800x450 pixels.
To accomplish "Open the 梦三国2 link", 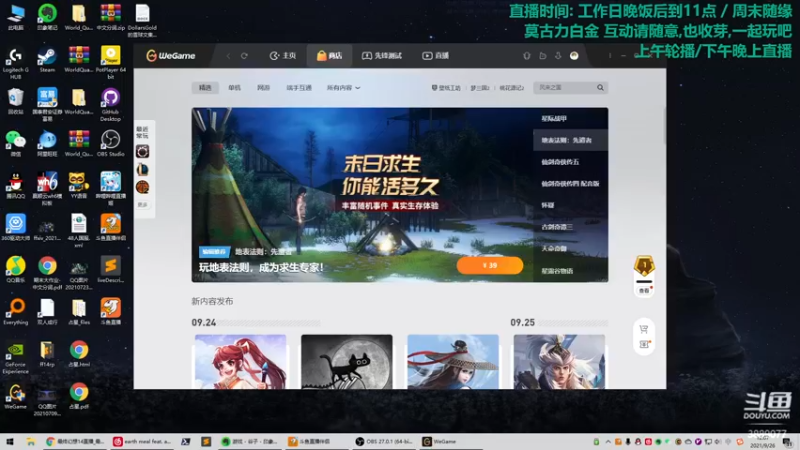I will pos(480,88).
